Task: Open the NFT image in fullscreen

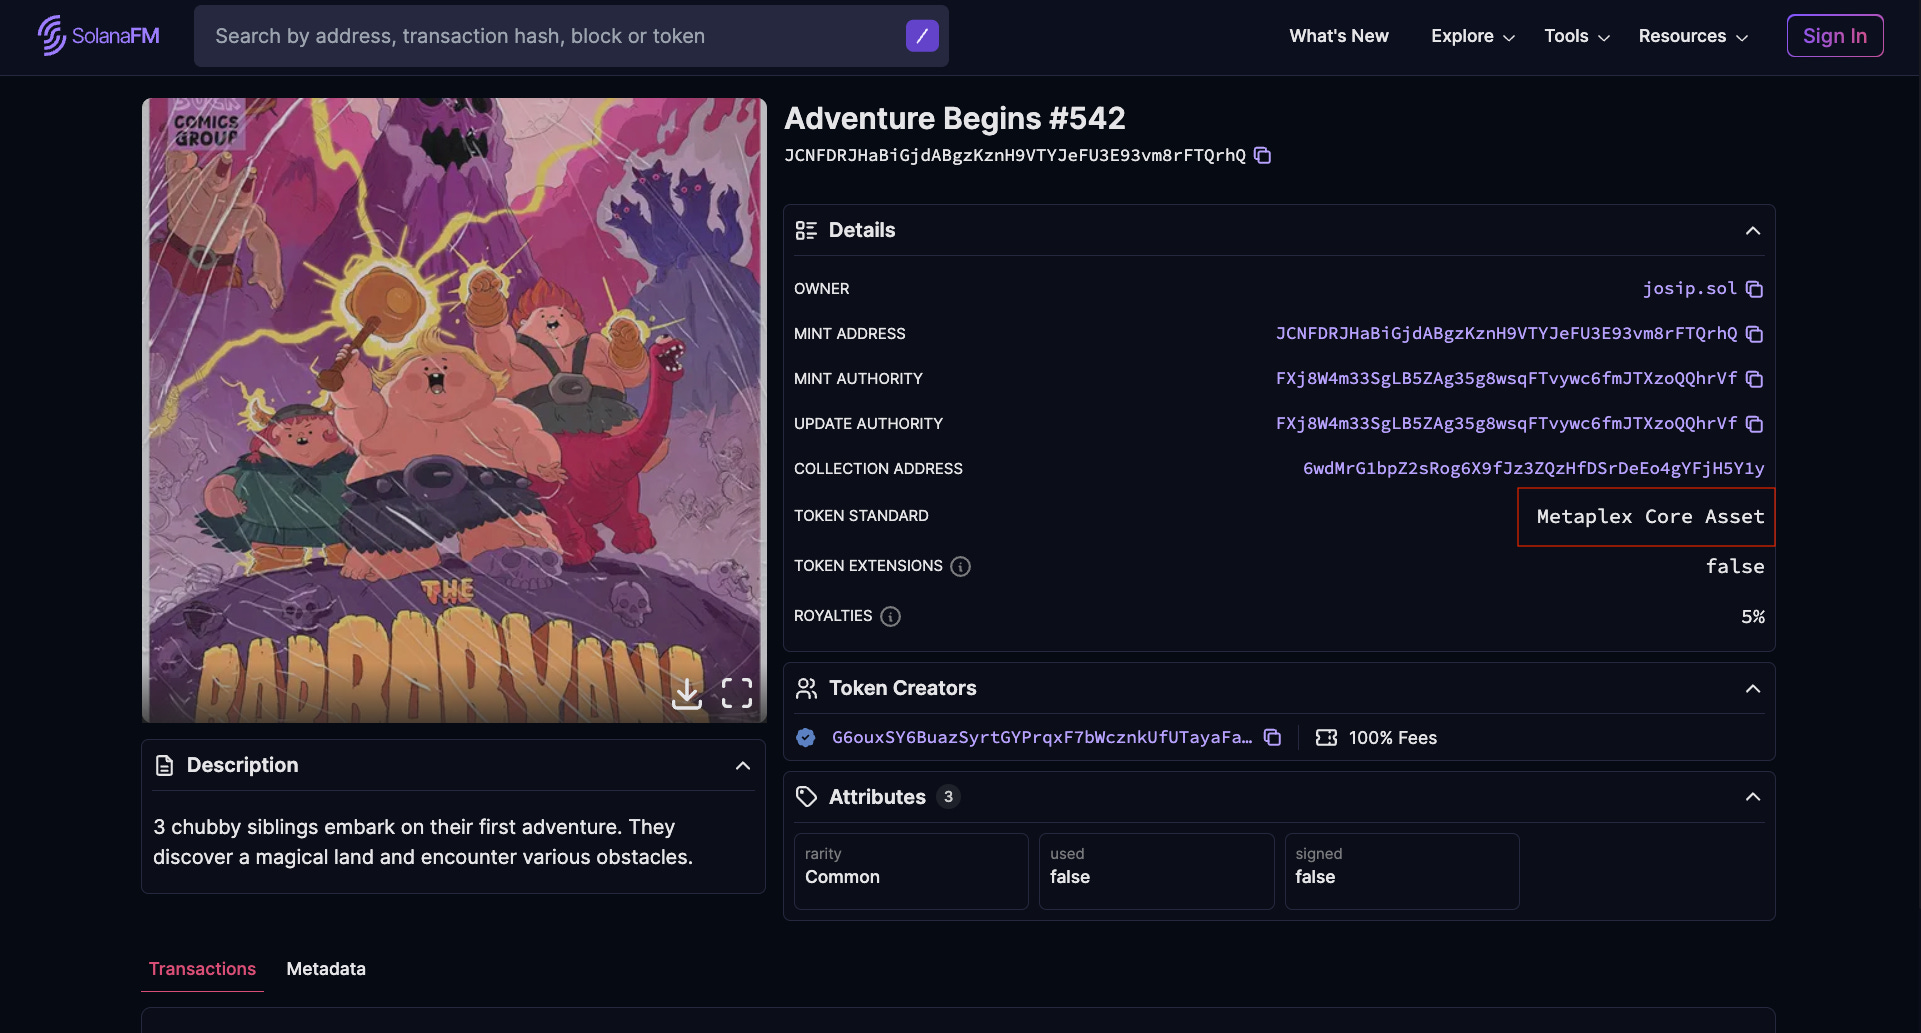Action: 737,693
